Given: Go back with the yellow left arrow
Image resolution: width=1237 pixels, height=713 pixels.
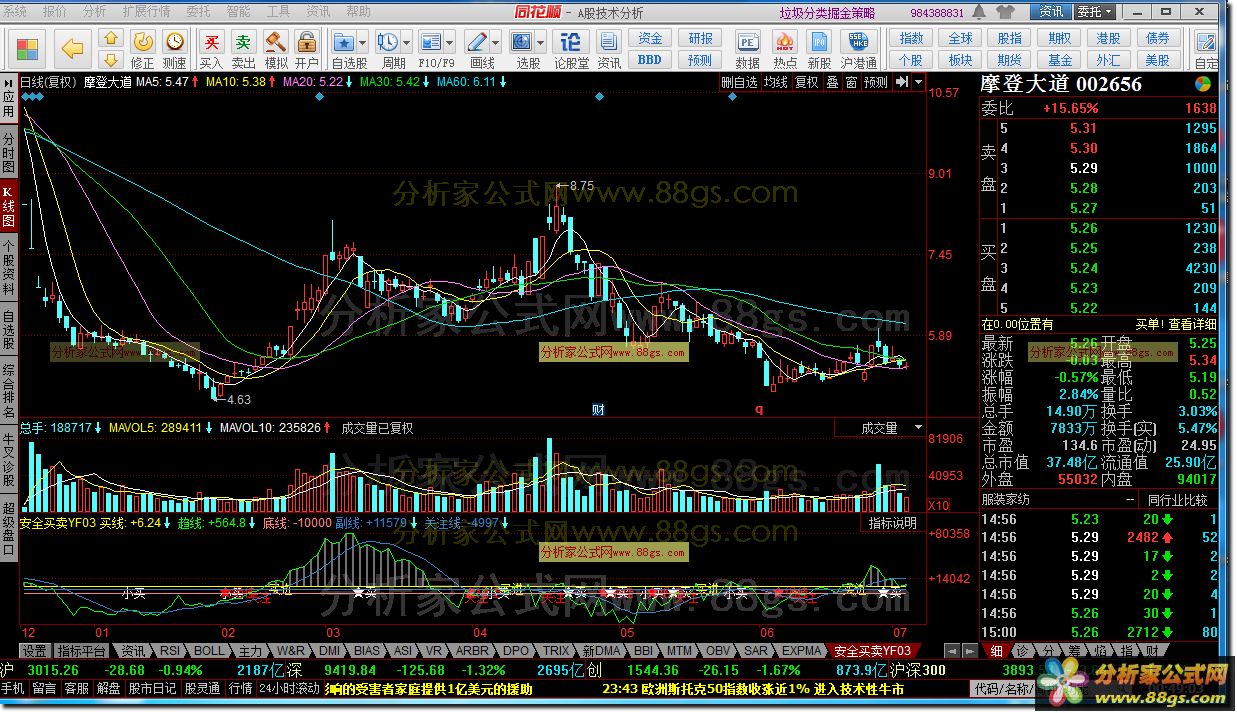Looking at the screenshot, I should point(71,47).
